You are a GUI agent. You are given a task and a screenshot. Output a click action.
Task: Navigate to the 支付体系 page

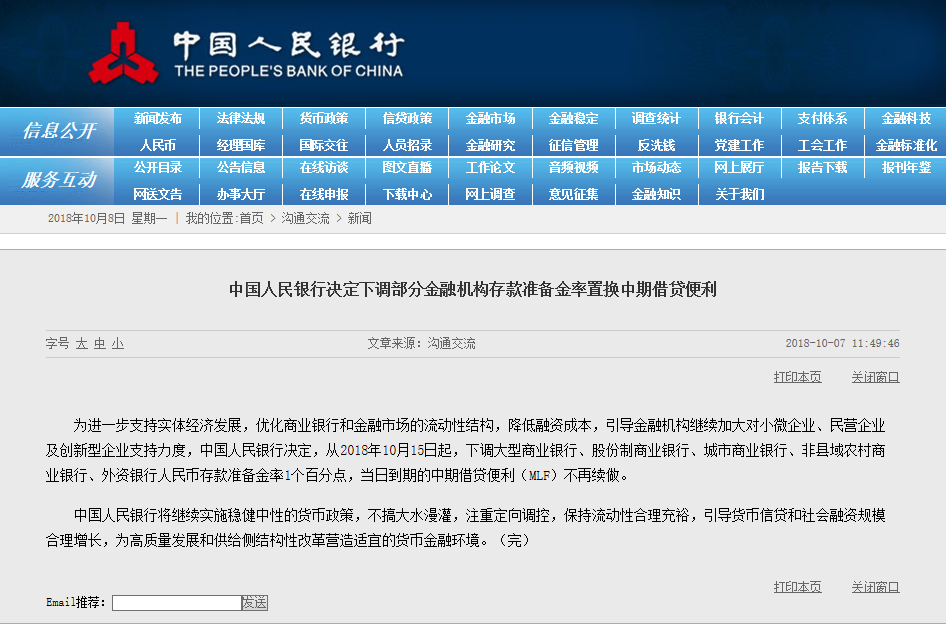(x=822, y=118)
